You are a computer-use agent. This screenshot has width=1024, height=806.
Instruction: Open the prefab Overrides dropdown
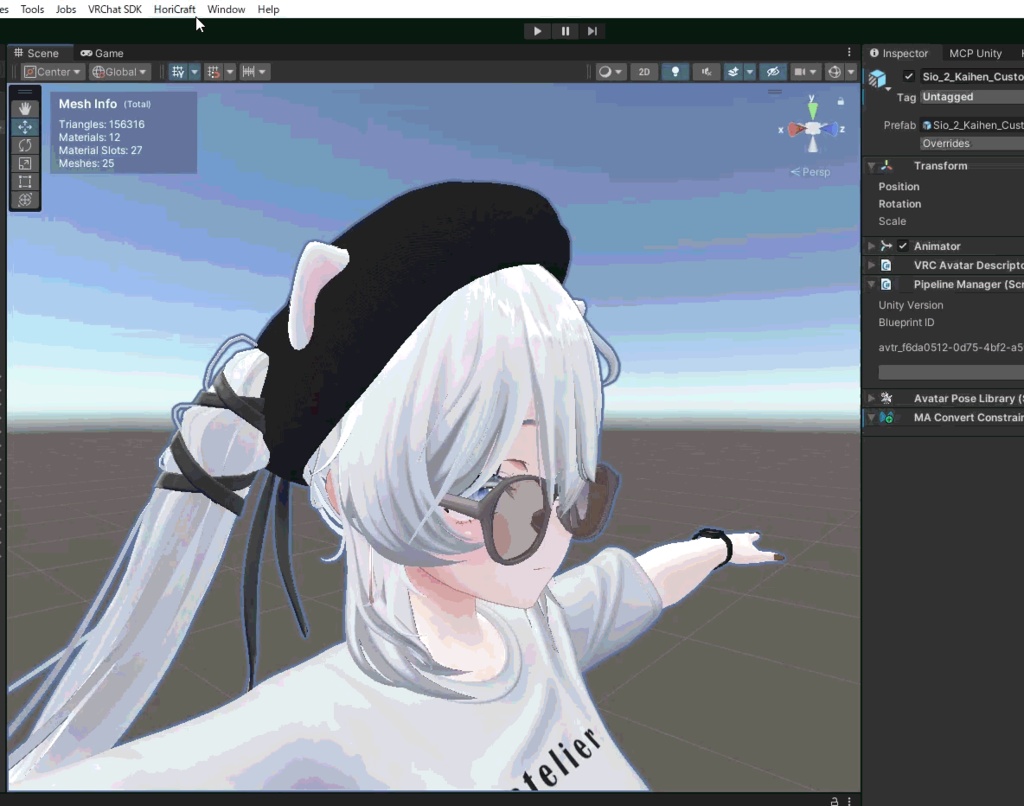point(972,143)
